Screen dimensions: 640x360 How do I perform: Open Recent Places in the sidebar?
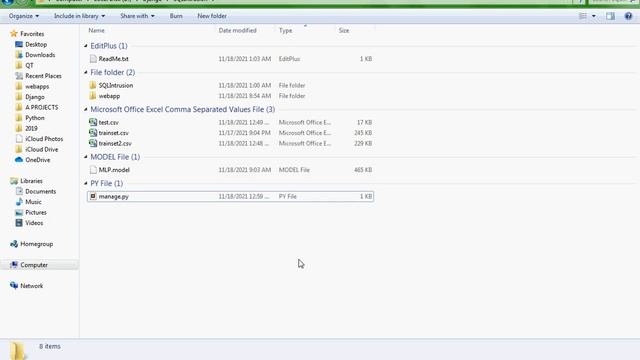pyautogui.click(x=43, y=76)
